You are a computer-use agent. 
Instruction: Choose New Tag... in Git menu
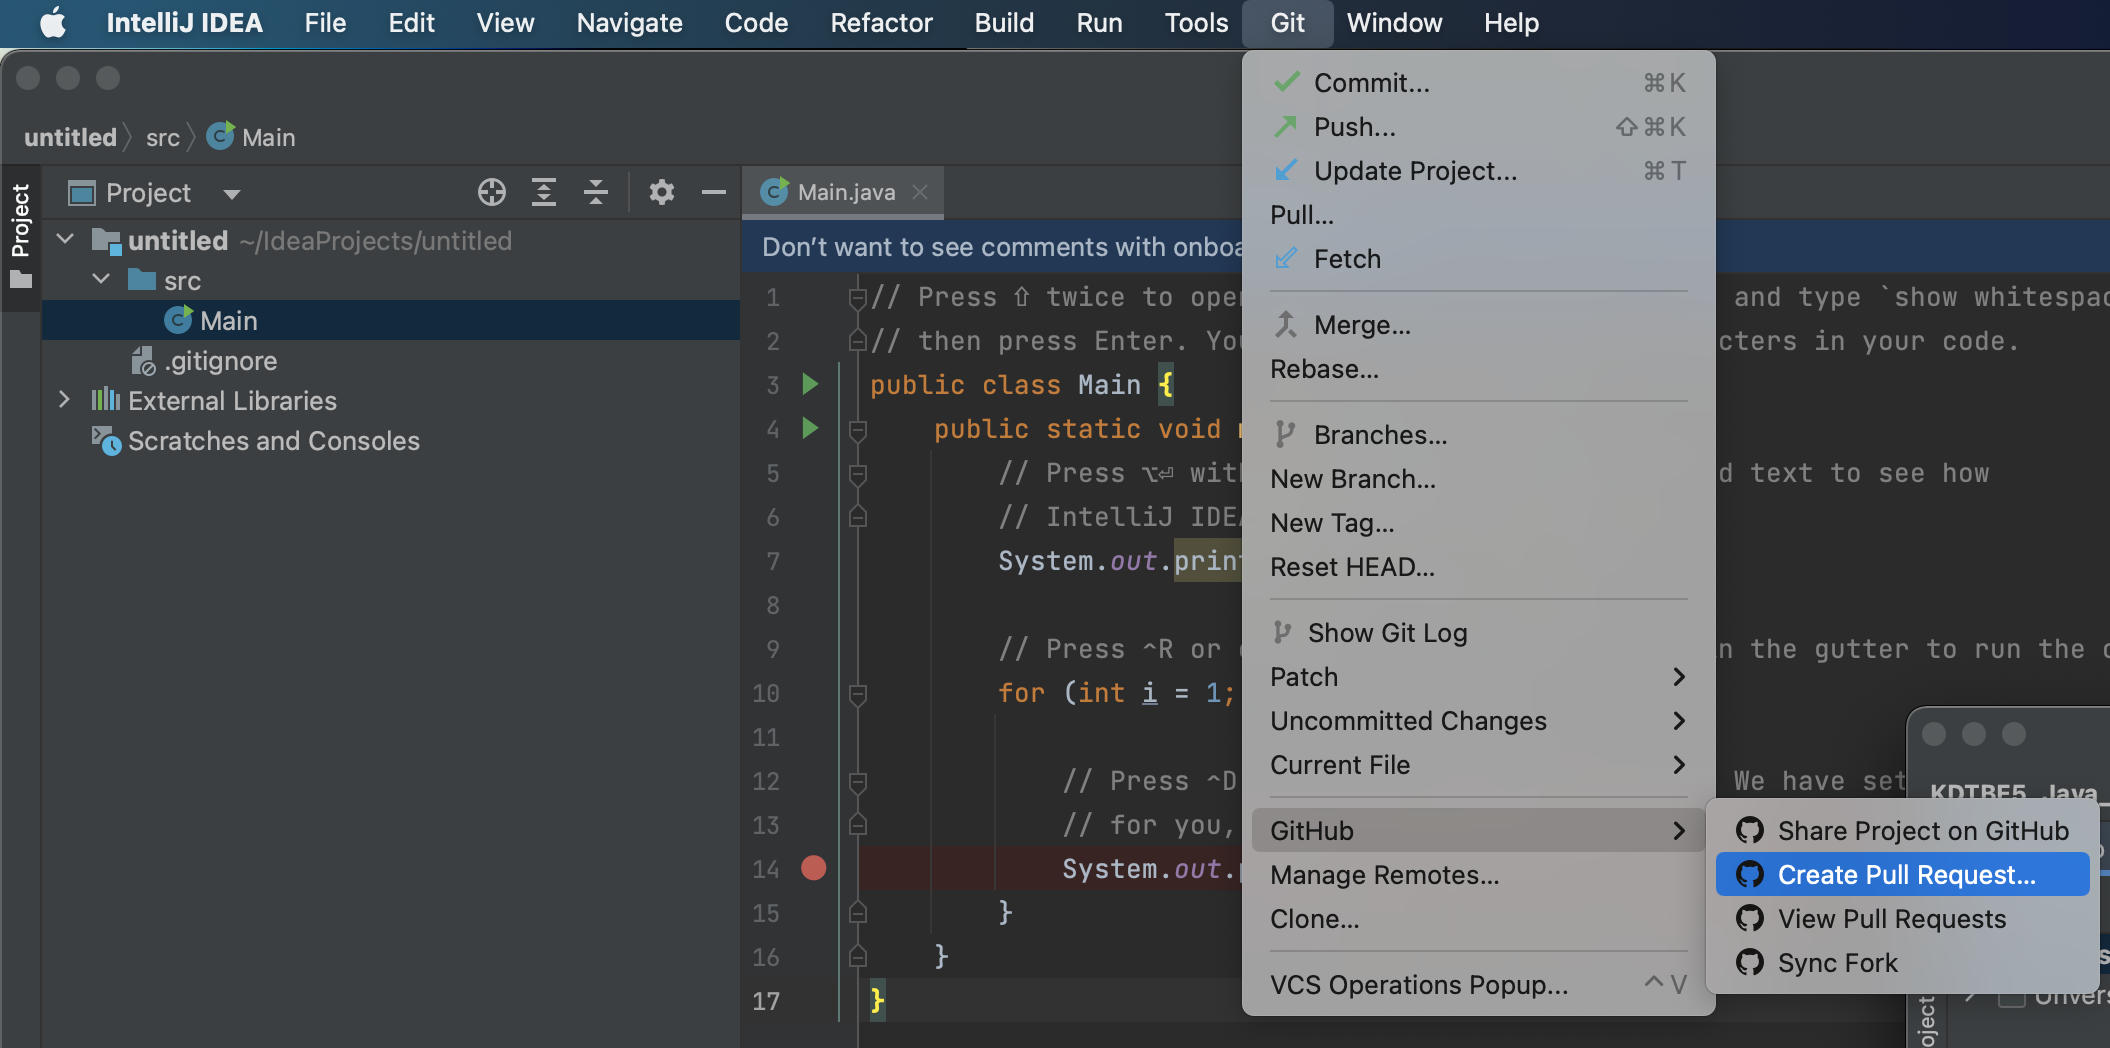coord(1478,522)
